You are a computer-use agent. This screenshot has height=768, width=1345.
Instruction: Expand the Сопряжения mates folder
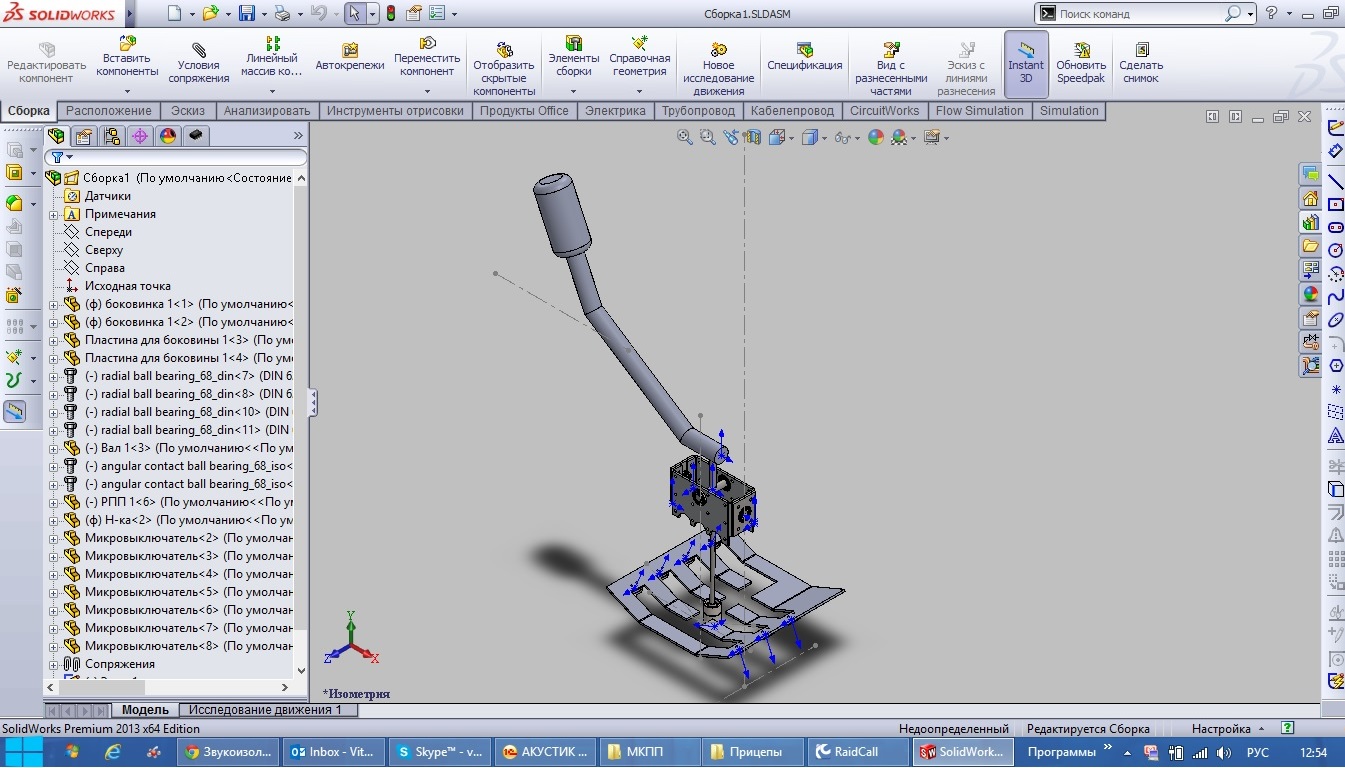pyautogui.click(x=54, y=664)
